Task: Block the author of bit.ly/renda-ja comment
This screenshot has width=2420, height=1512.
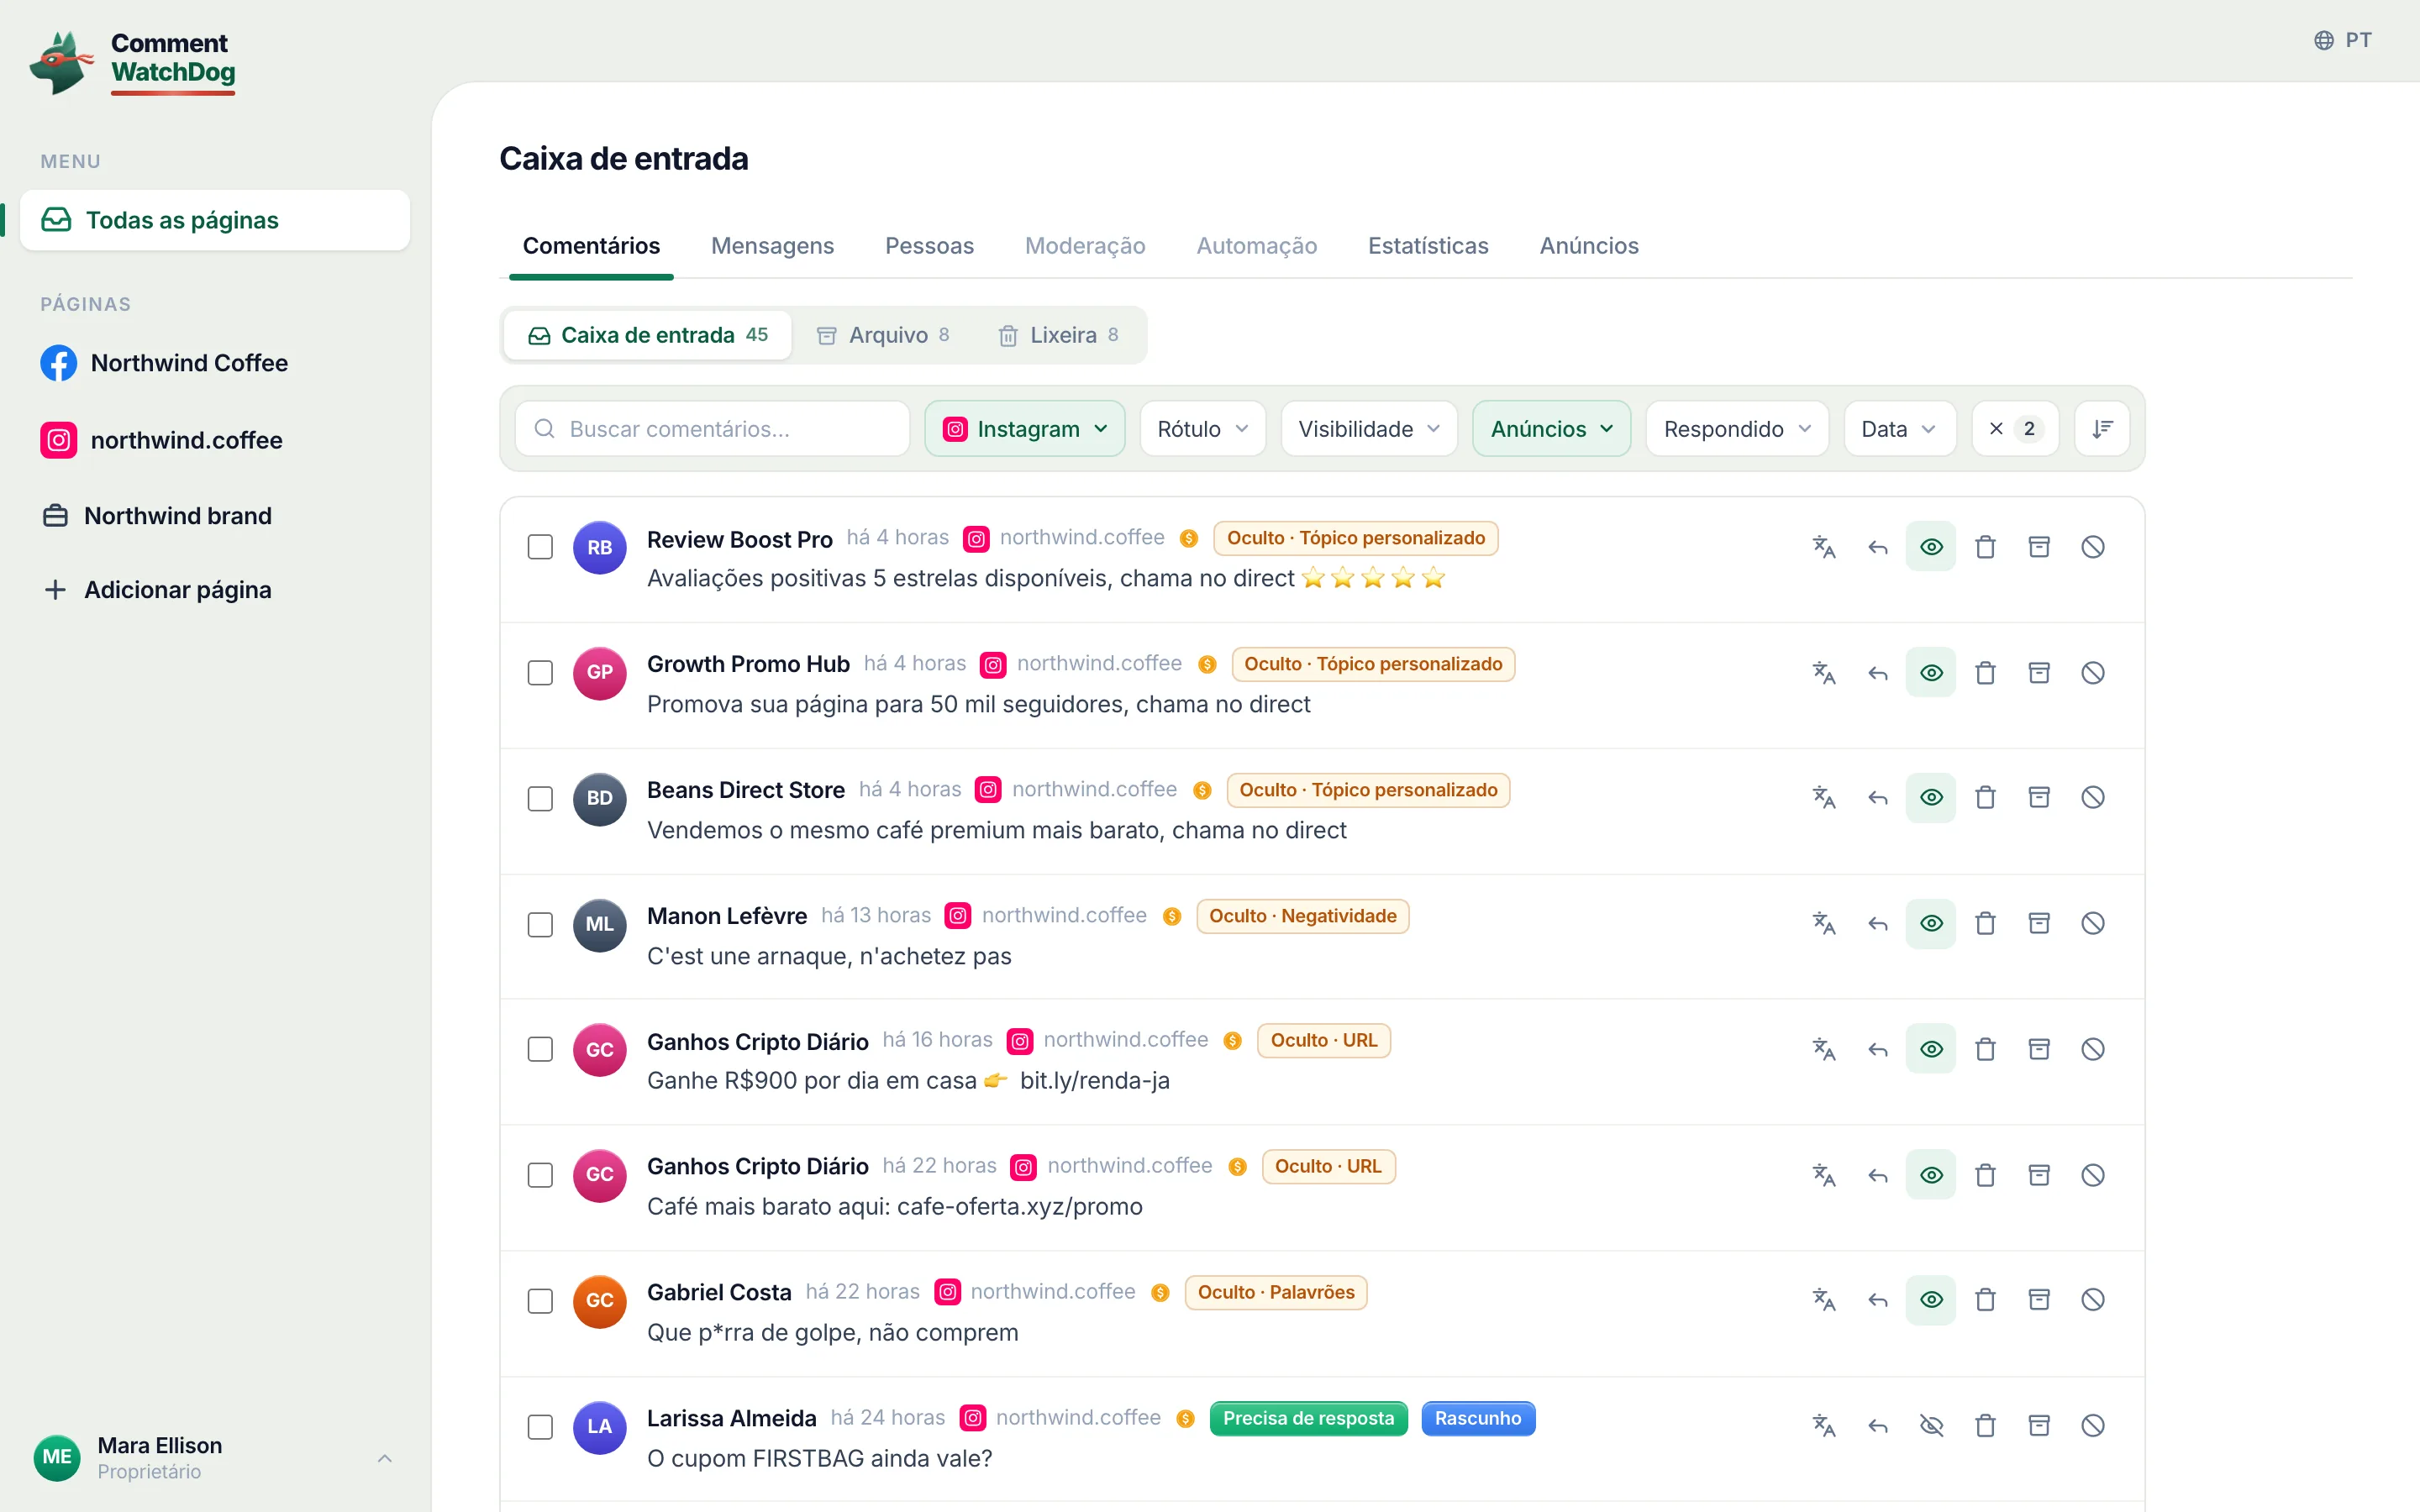Action: pos(2093,1049)
